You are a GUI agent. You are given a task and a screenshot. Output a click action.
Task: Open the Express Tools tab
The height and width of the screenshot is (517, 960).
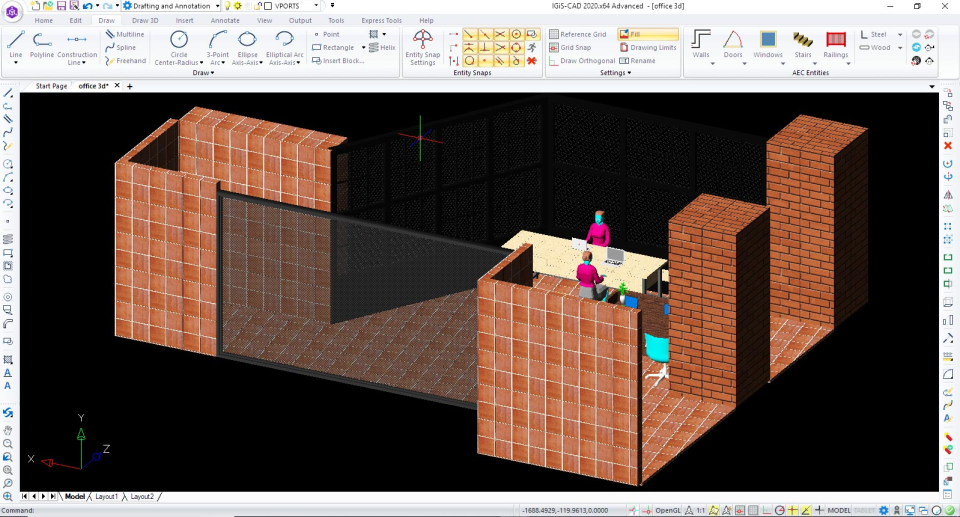coord(381,20)
